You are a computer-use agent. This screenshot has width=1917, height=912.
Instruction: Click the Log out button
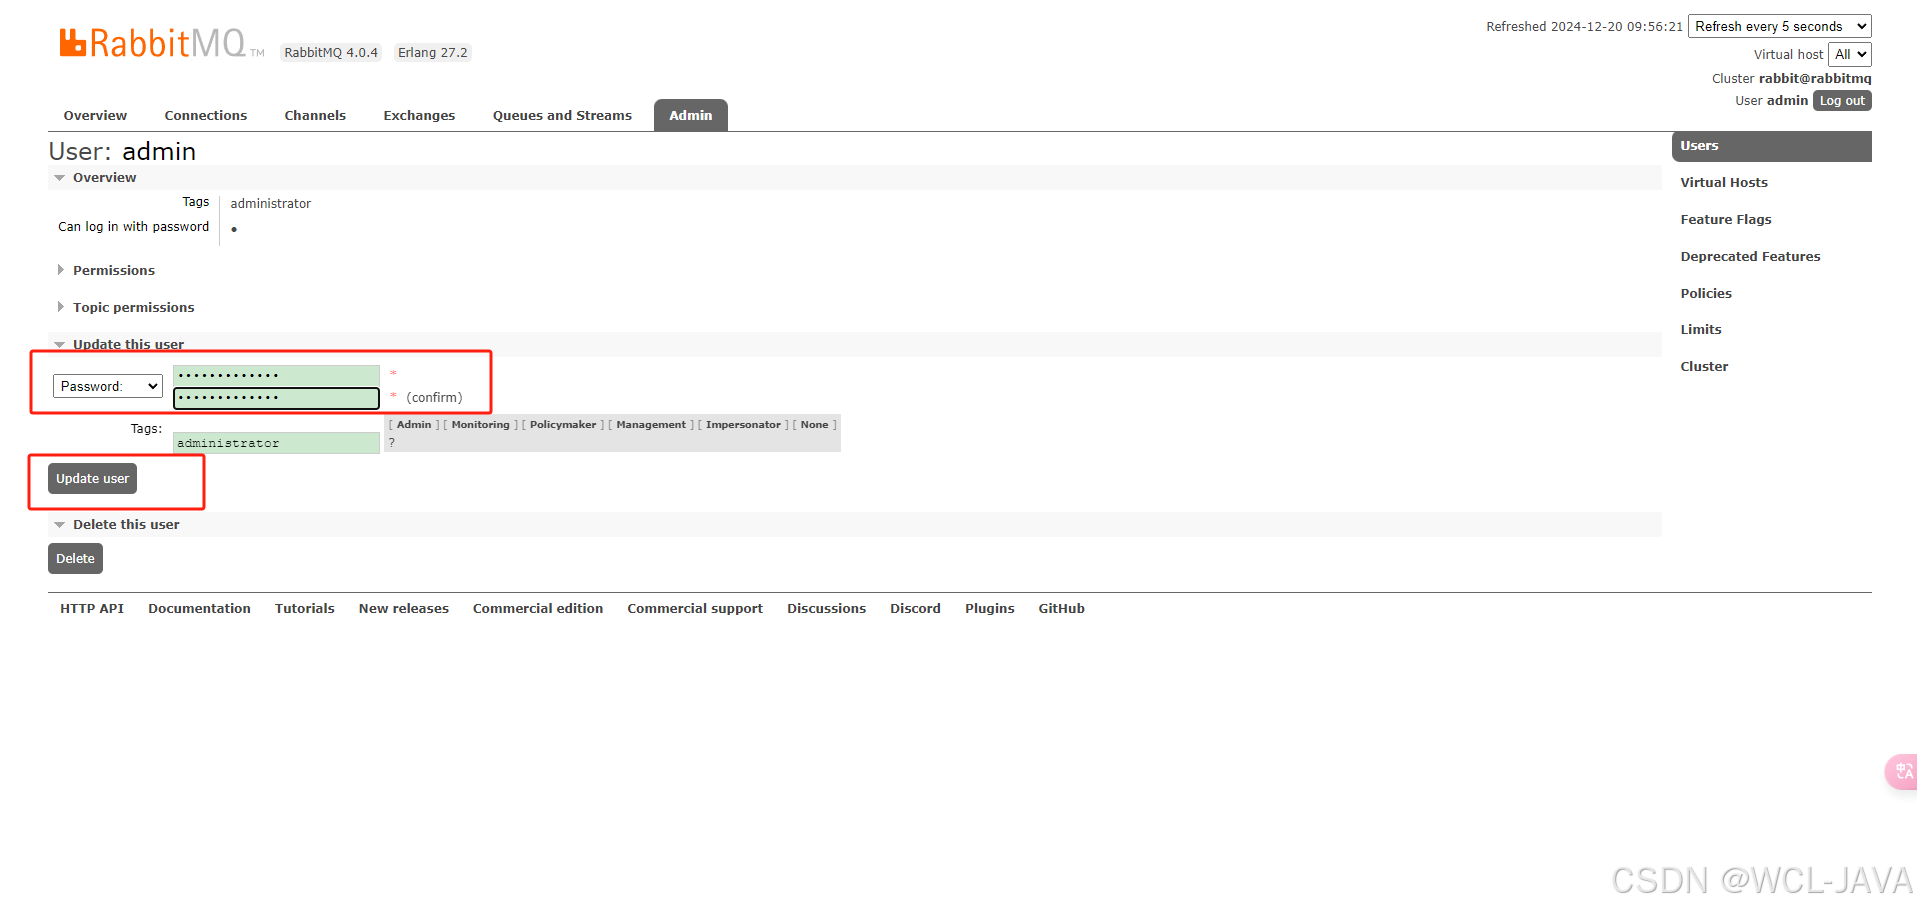[x=1842, y=101]
